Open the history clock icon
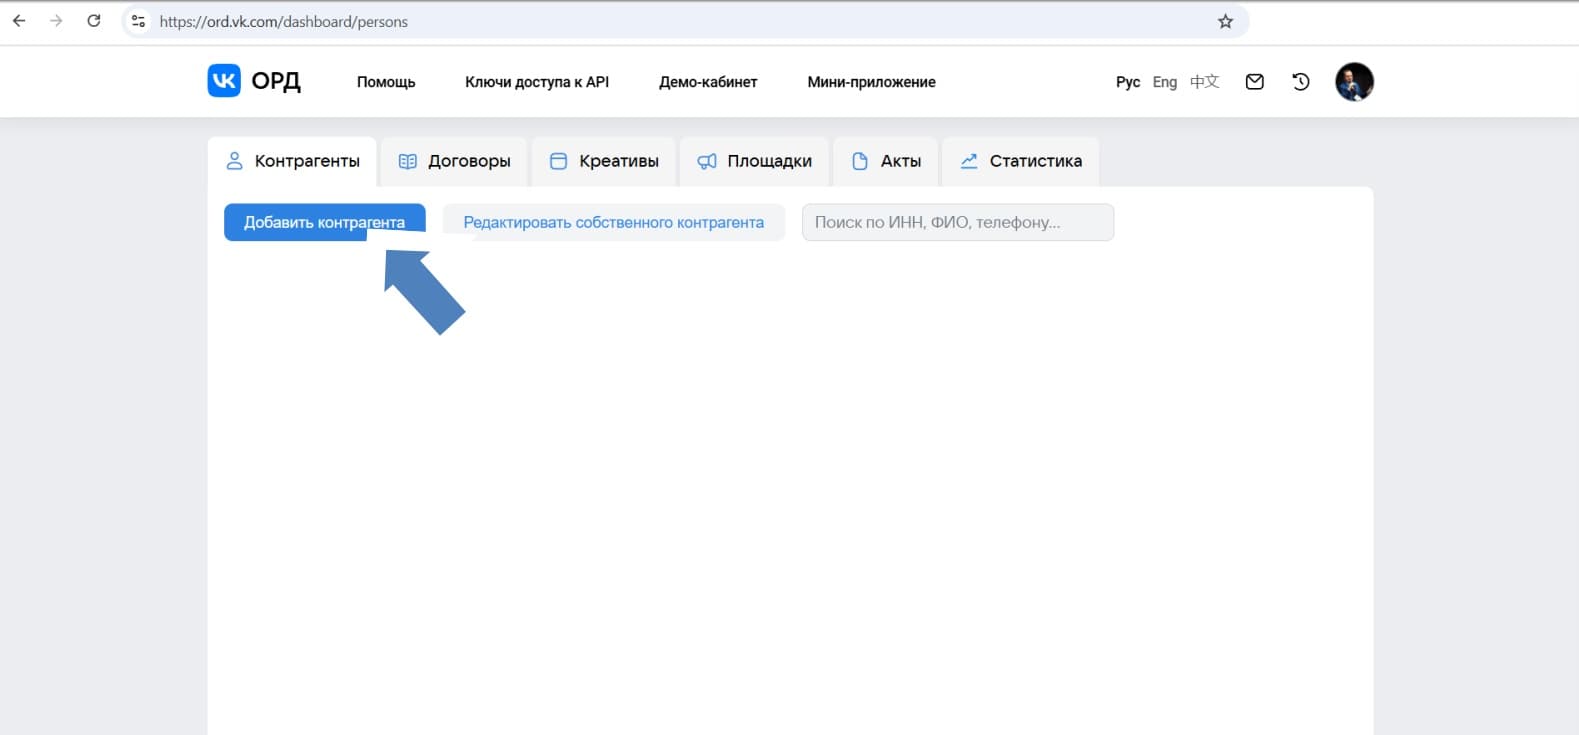1579x735 pixels. pos(1300,82)
